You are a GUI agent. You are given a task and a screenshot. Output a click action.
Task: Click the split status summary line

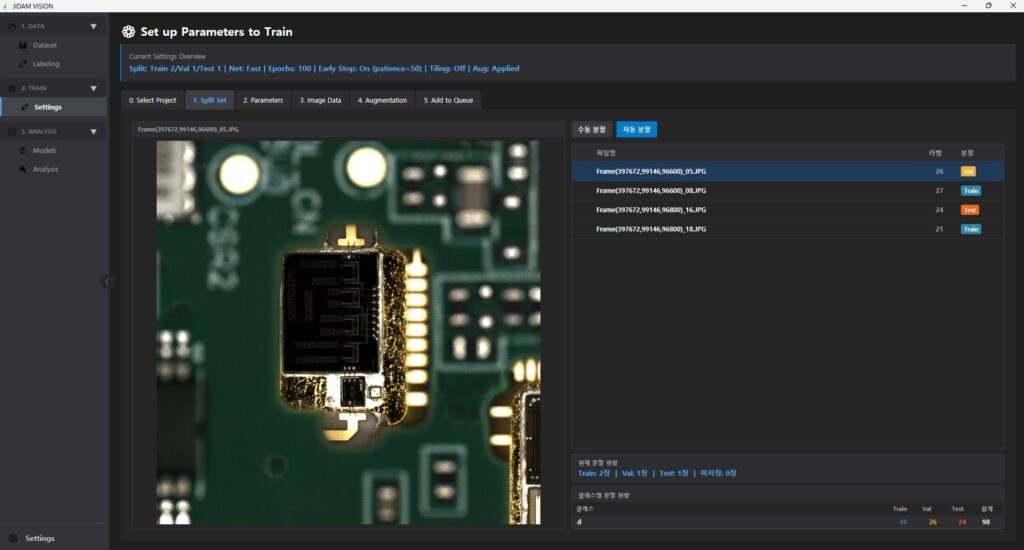[657, 473]
